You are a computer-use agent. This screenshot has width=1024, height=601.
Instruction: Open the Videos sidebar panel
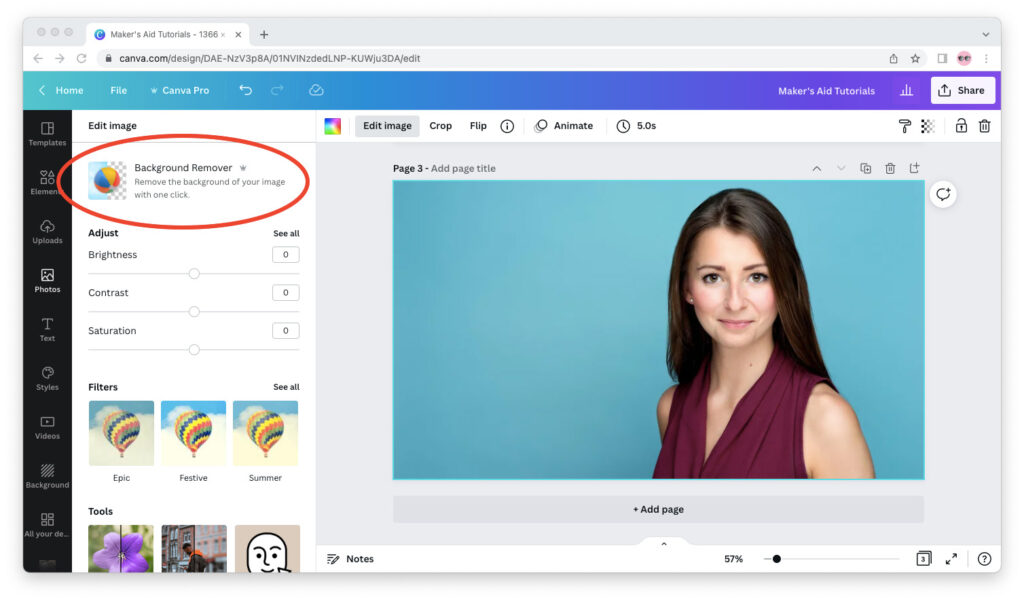point(47,427)
